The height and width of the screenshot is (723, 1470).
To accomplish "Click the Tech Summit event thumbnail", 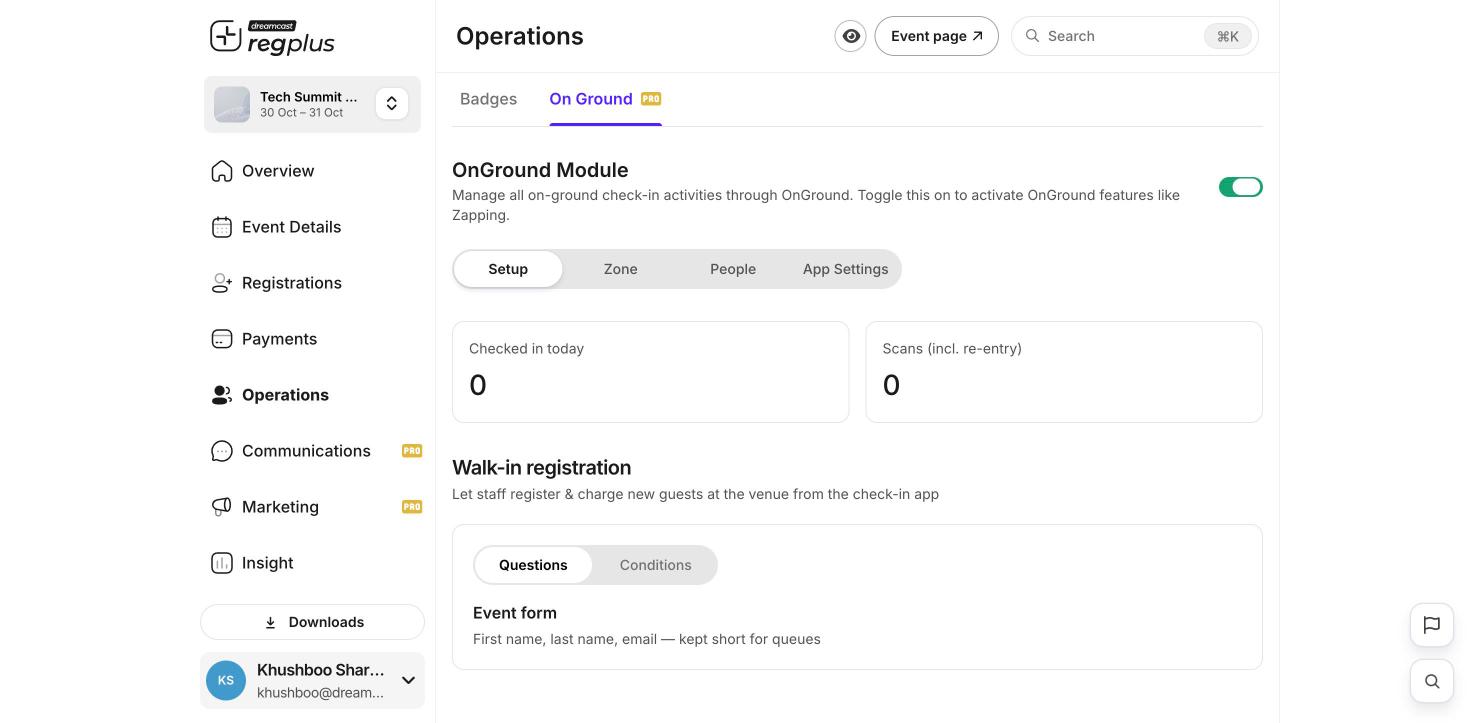I will click(232, 105).
